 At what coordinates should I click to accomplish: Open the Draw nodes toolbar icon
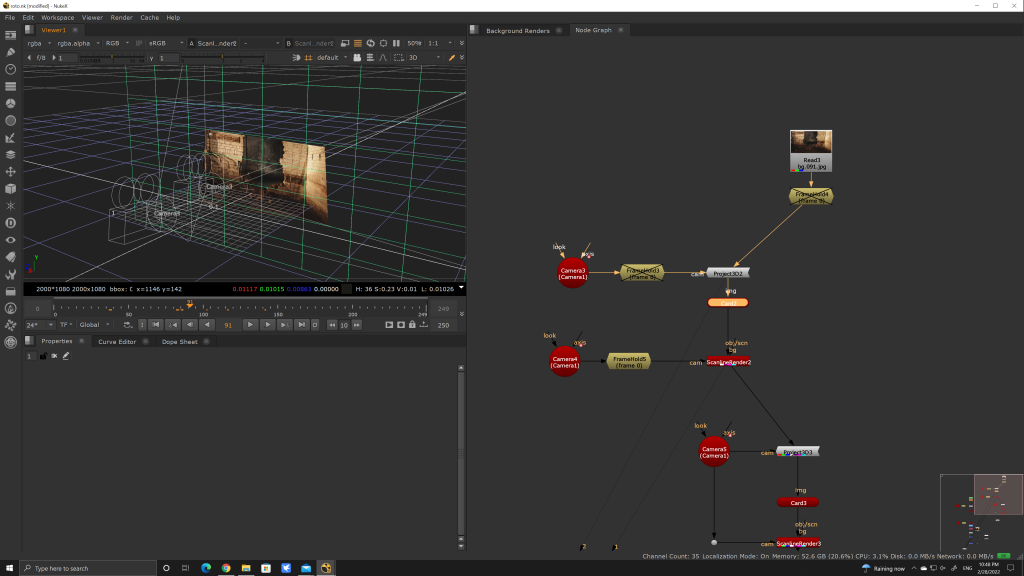10,52
